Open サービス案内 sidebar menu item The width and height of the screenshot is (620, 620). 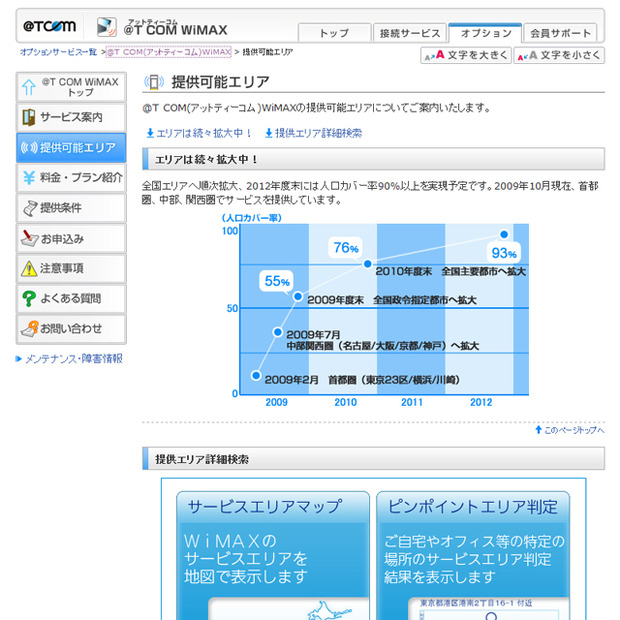(x=71, y=117)
